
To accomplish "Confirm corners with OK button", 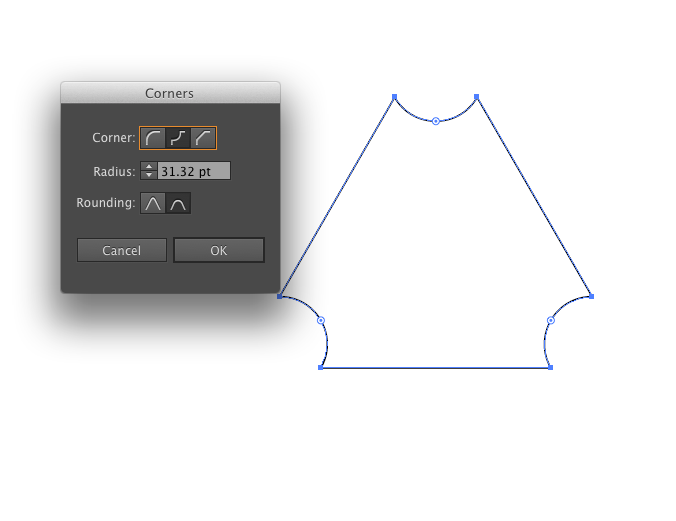I will click(x=219, y=250).
